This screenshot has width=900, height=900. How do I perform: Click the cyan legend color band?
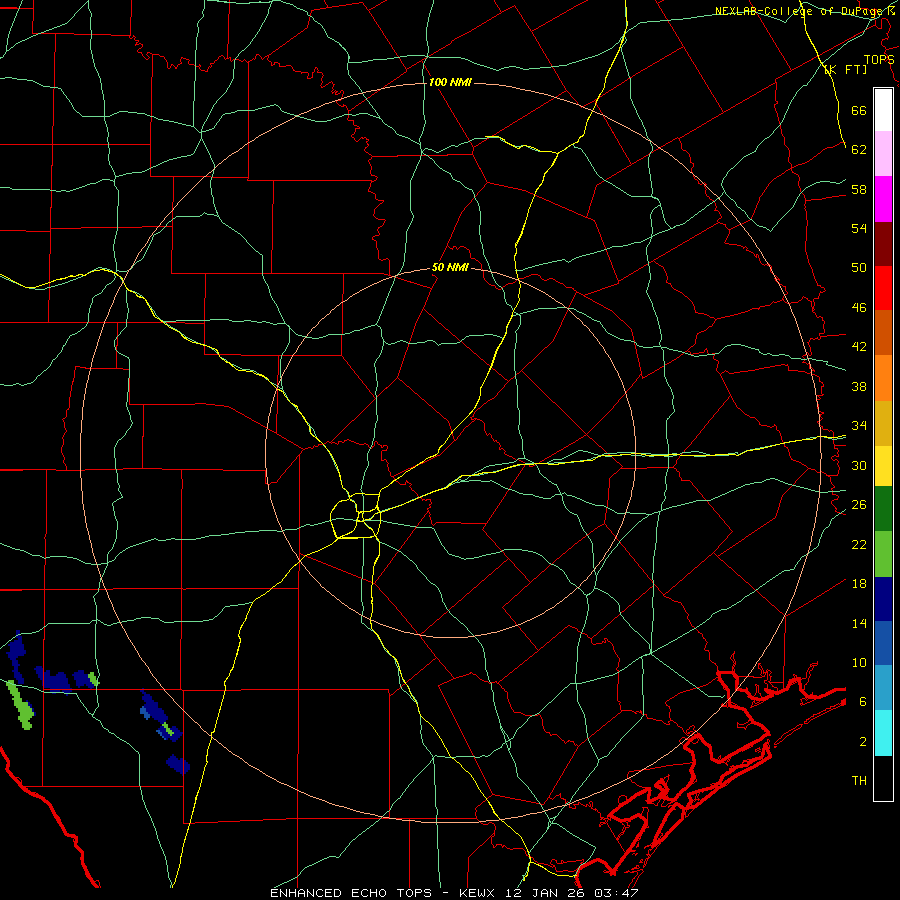point(883,733)
